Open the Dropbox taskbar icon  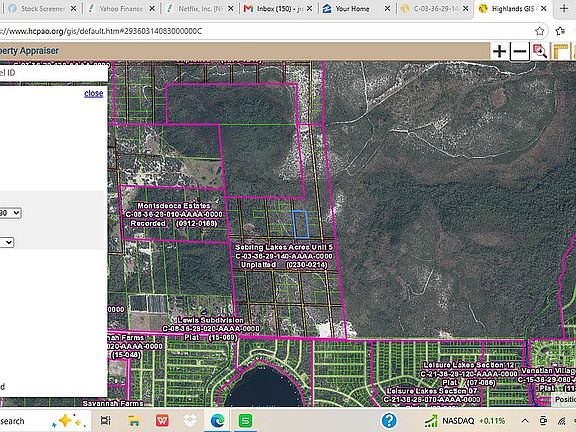click(x=190, y=420)
